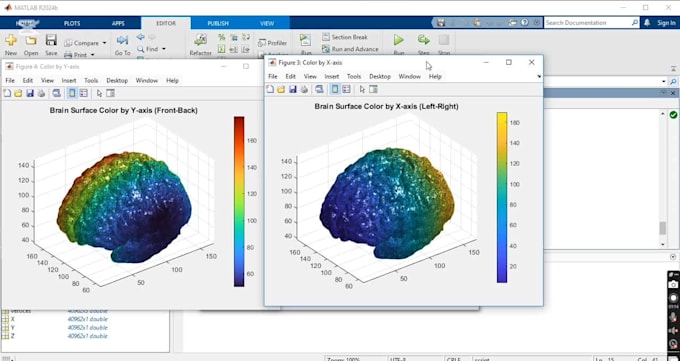Click the Open folder icon in the ribbon
Viewport: 680px width, 361px height.
click(31, 41)
